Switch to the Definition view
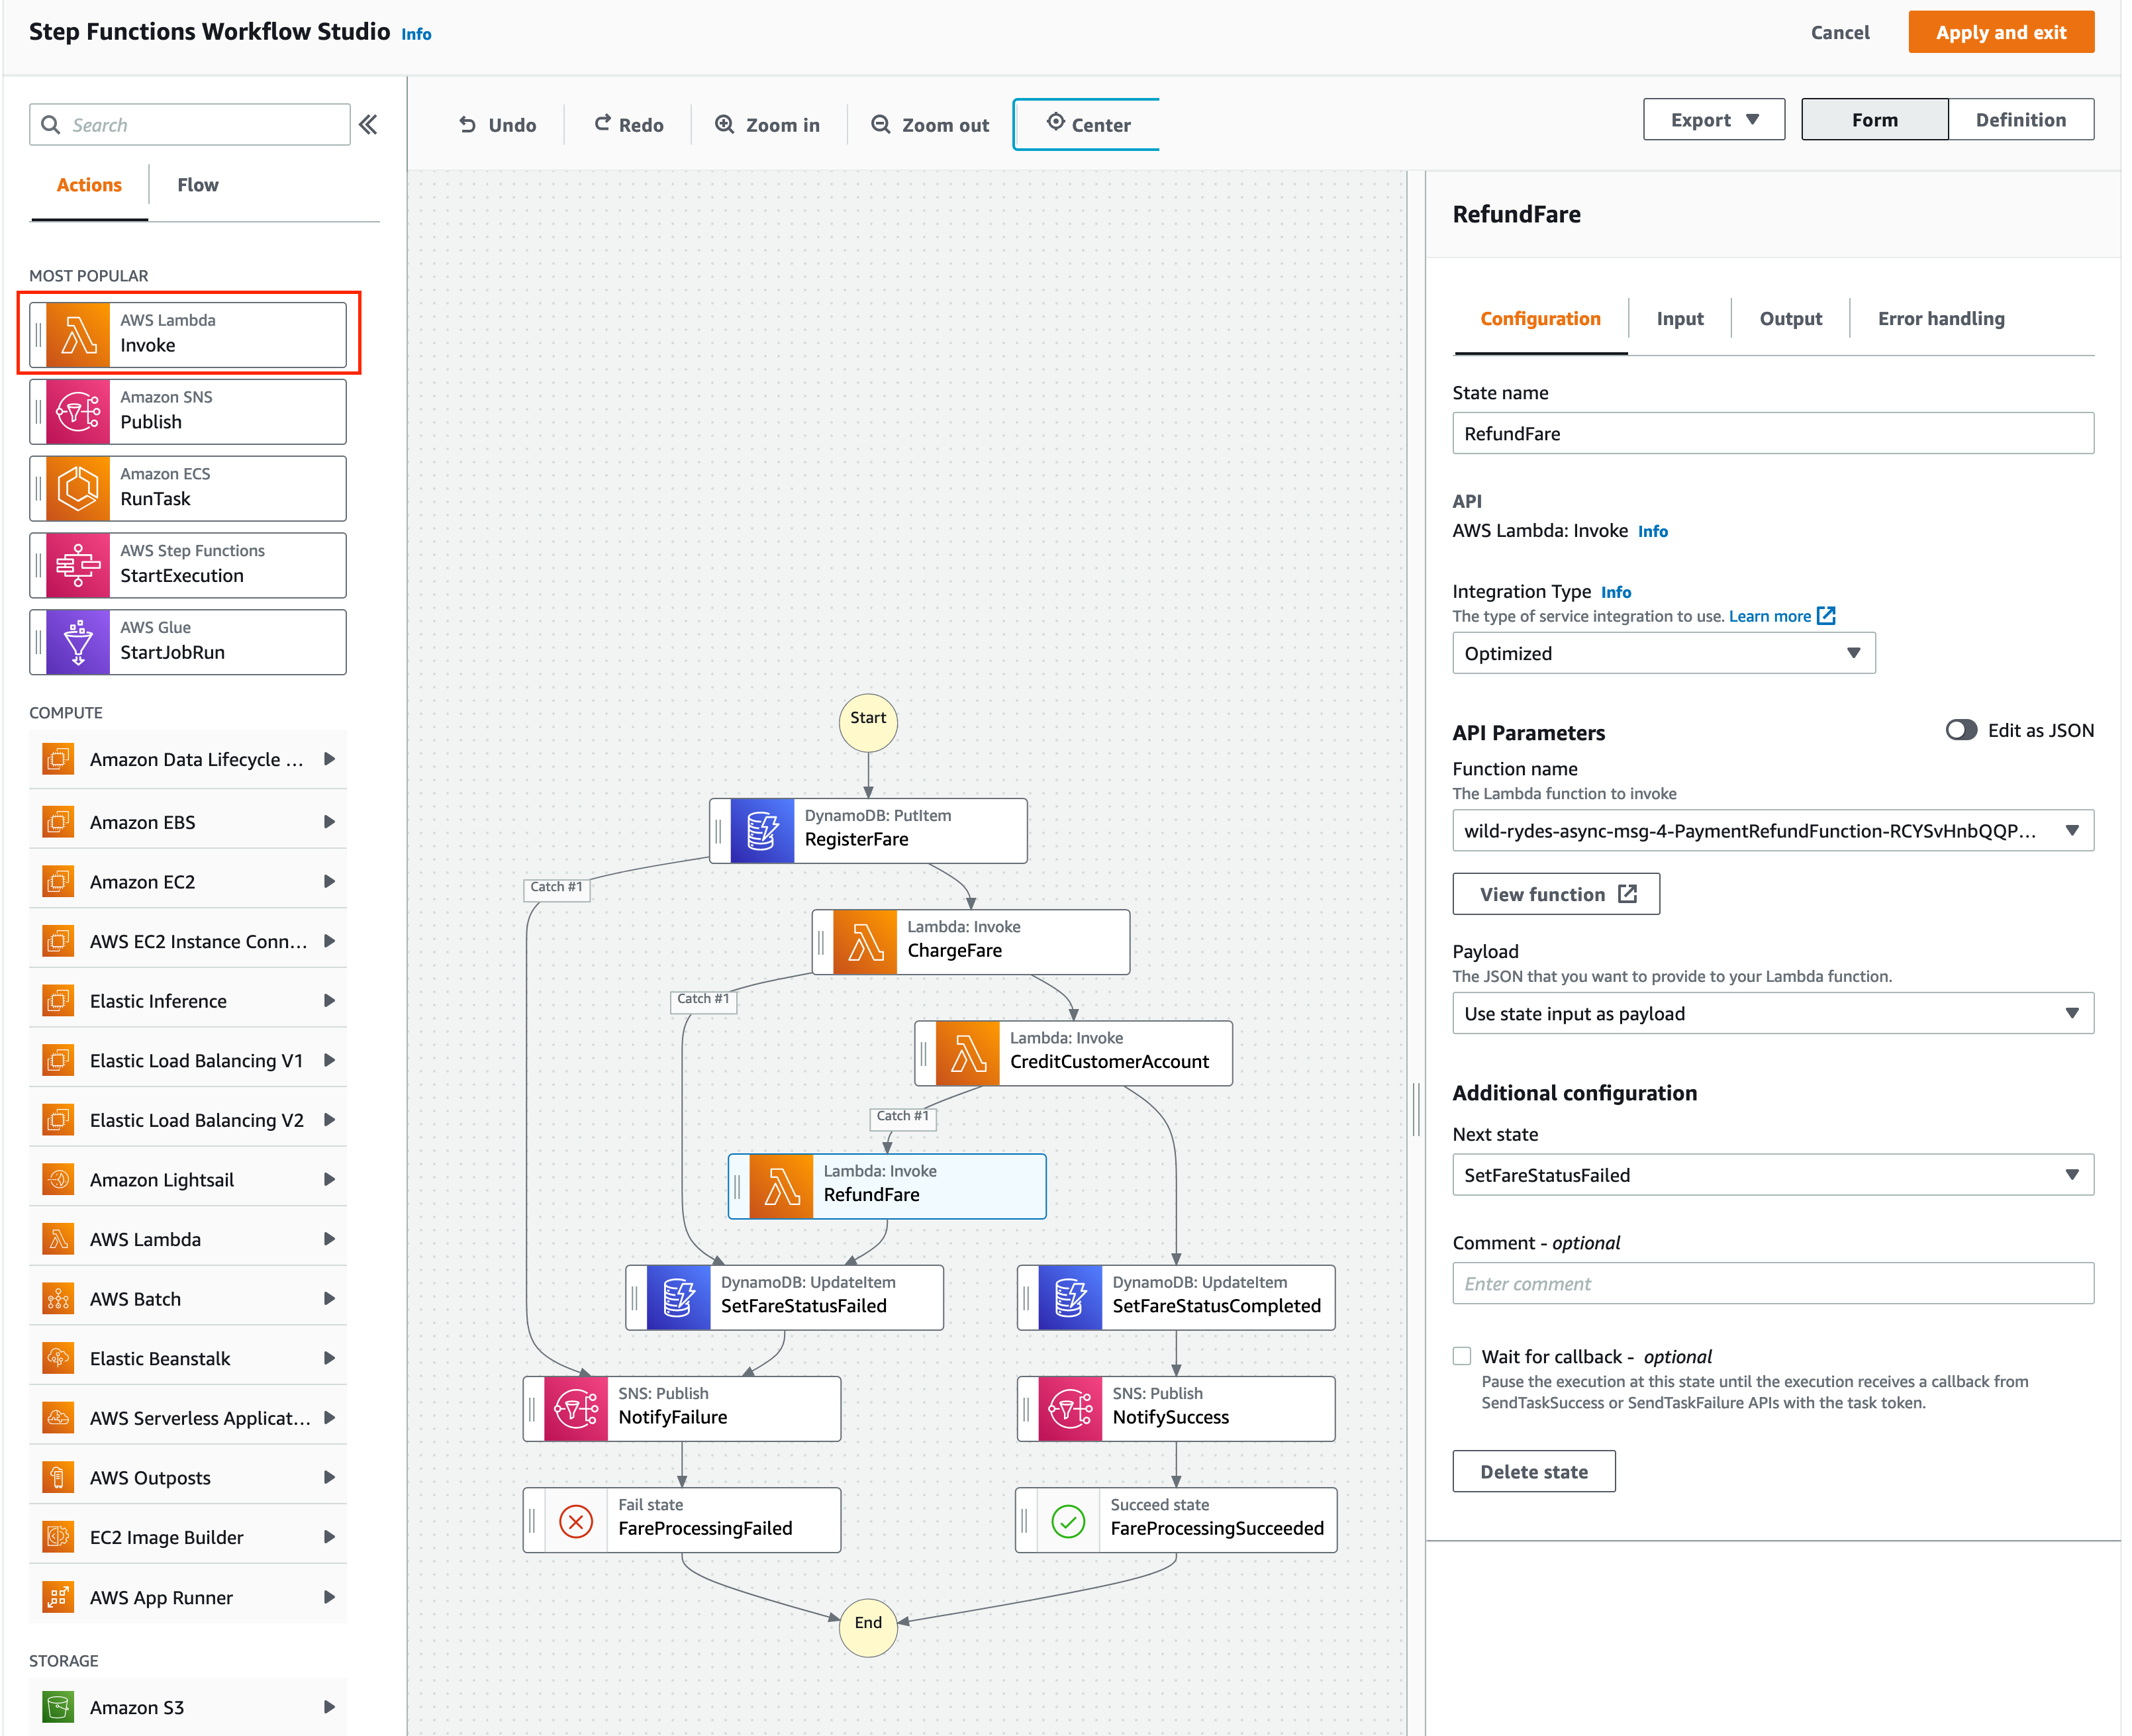 pyautogui.click(x=2020, y=119)
